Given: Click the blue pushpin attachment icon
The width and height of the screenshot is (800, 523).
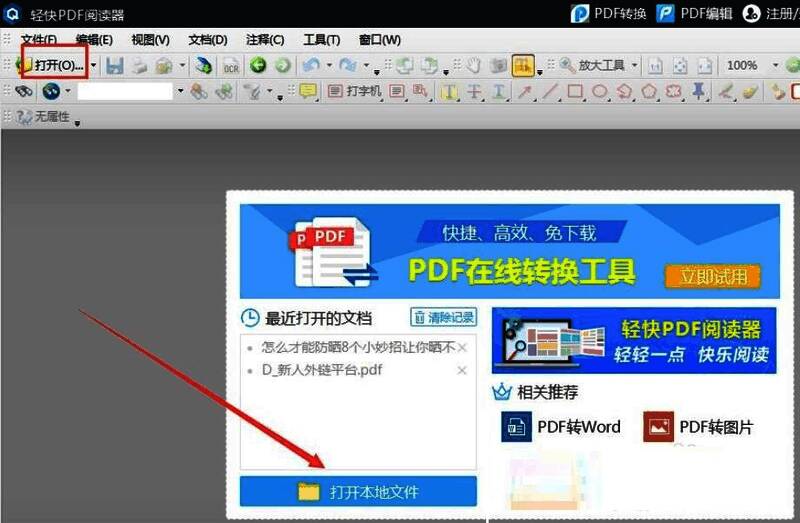Looking at the screenshot, I should coord(698,91).
